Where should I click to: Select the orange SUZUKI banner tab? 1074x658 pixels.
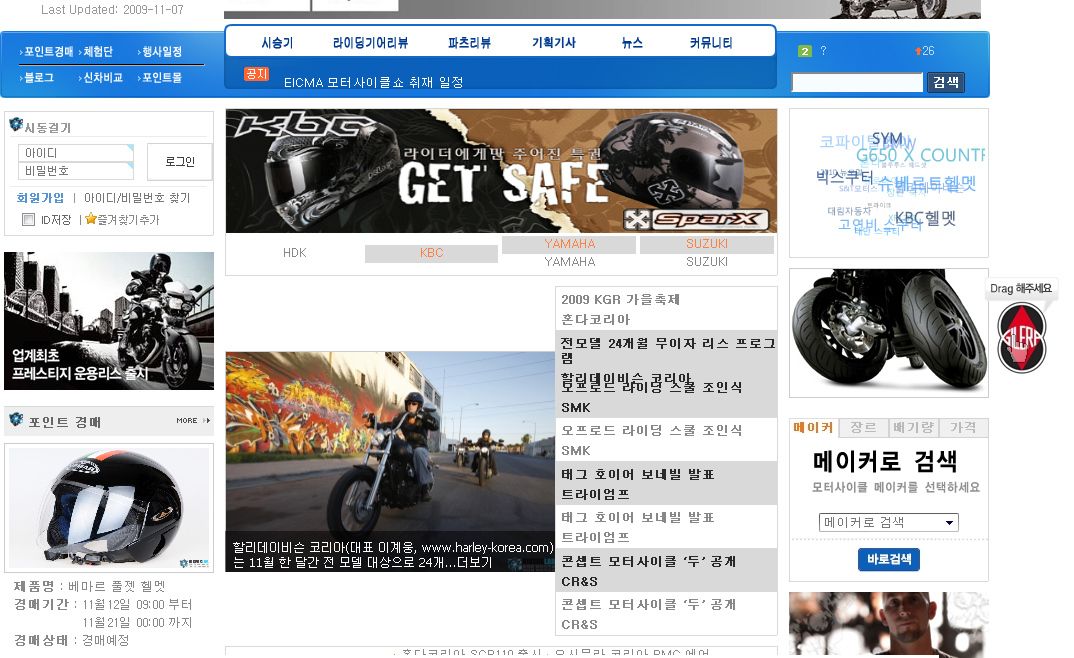707,244
